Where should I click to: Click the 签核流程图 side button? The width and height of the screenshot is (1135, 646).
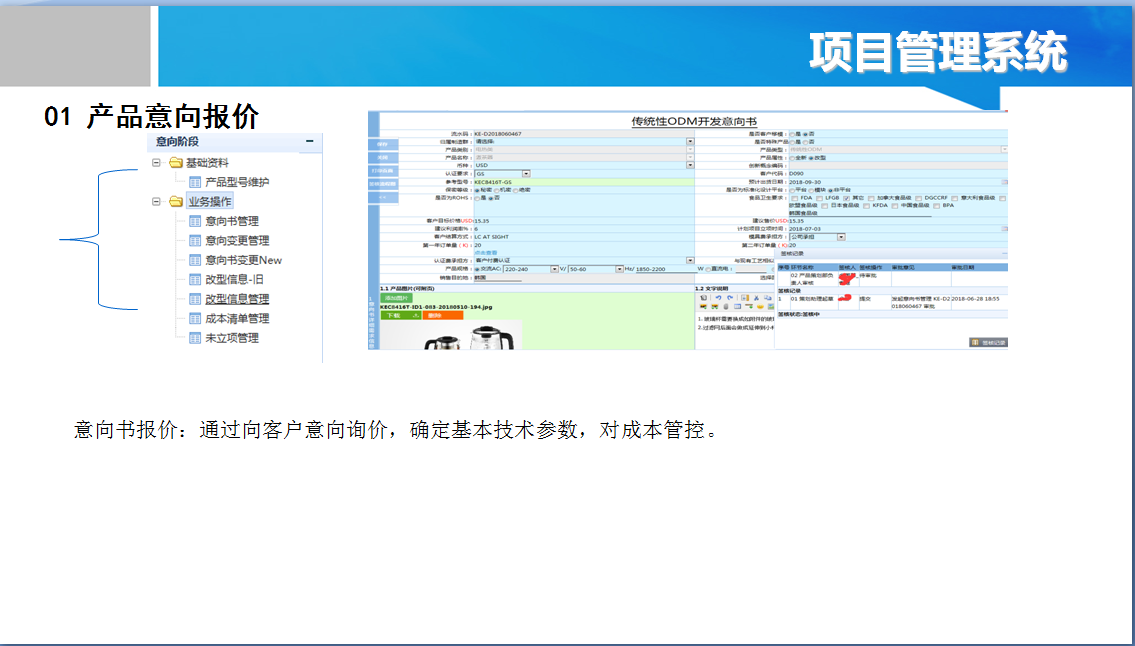[x=383, y=184]
